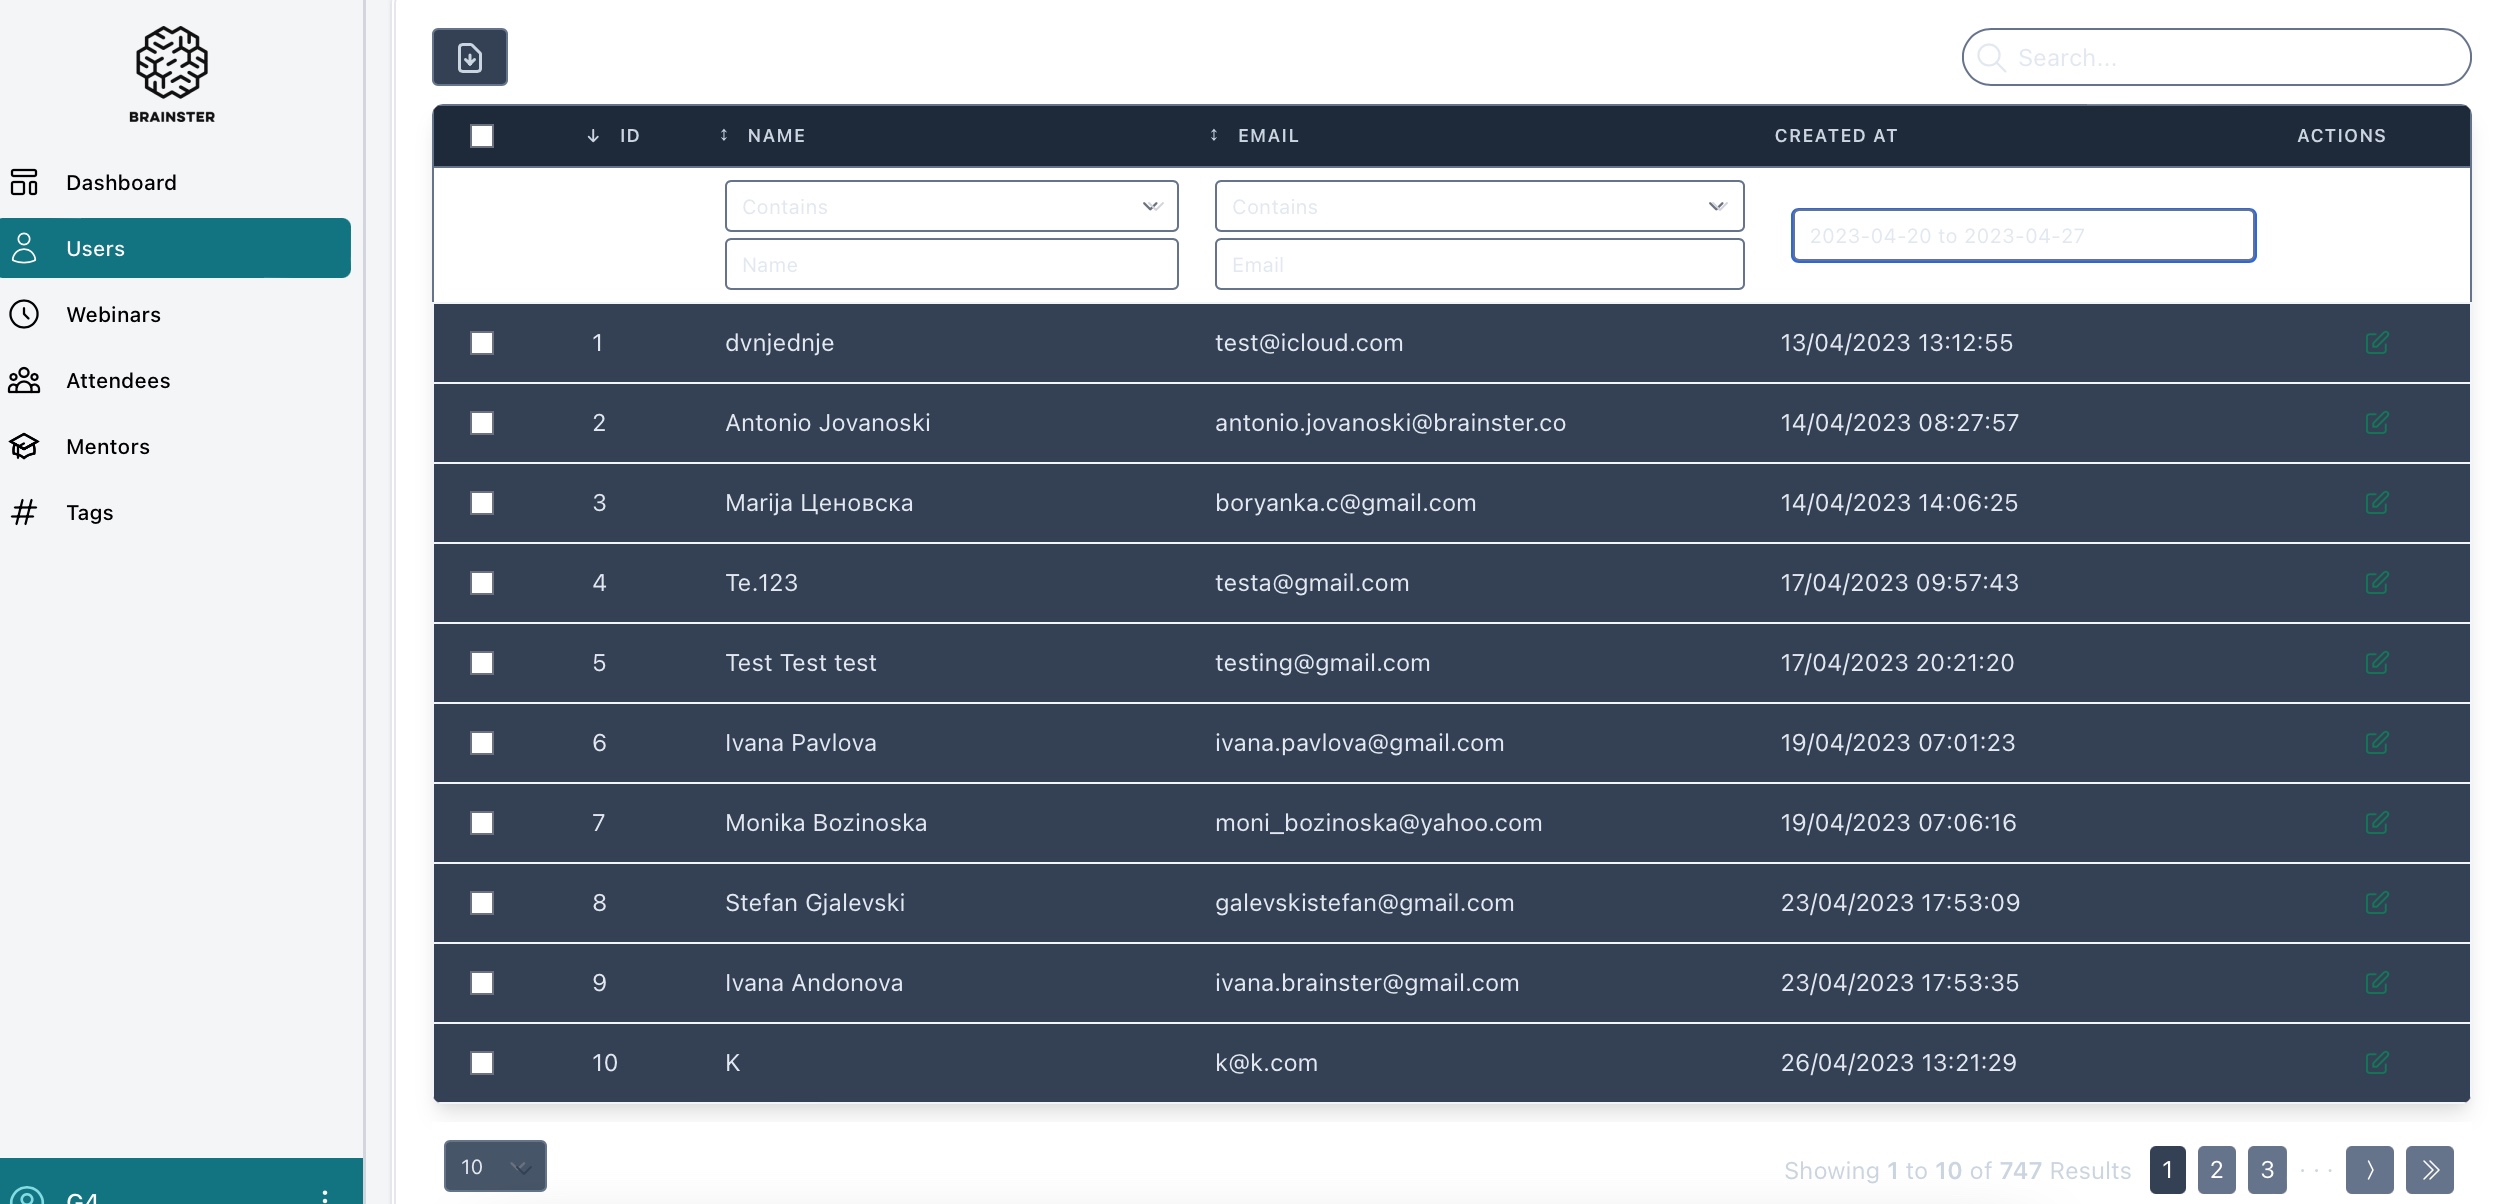
Task: Navigate to Mentors section
Action: click(x=108, y=447)
